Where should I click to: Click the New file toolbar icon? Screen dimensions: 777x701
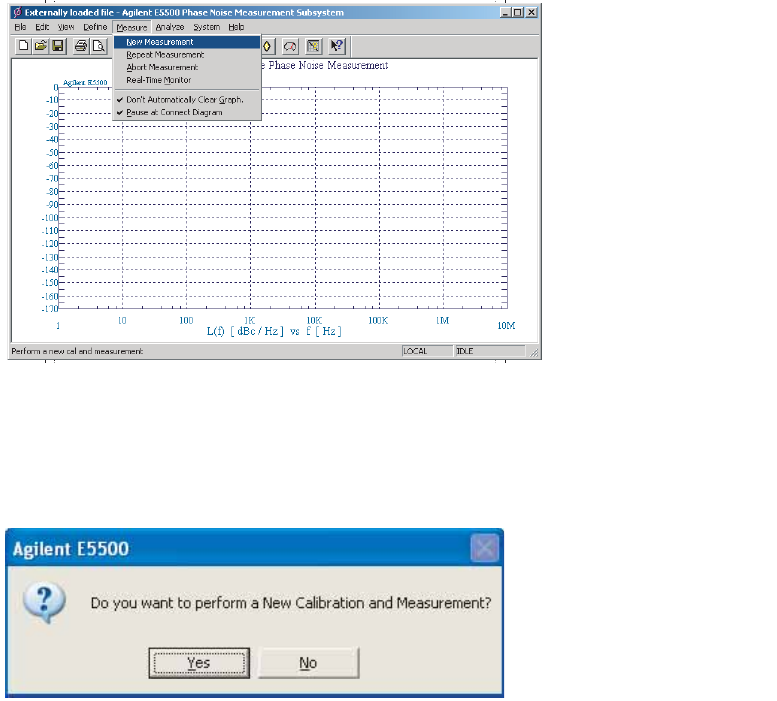23,46
